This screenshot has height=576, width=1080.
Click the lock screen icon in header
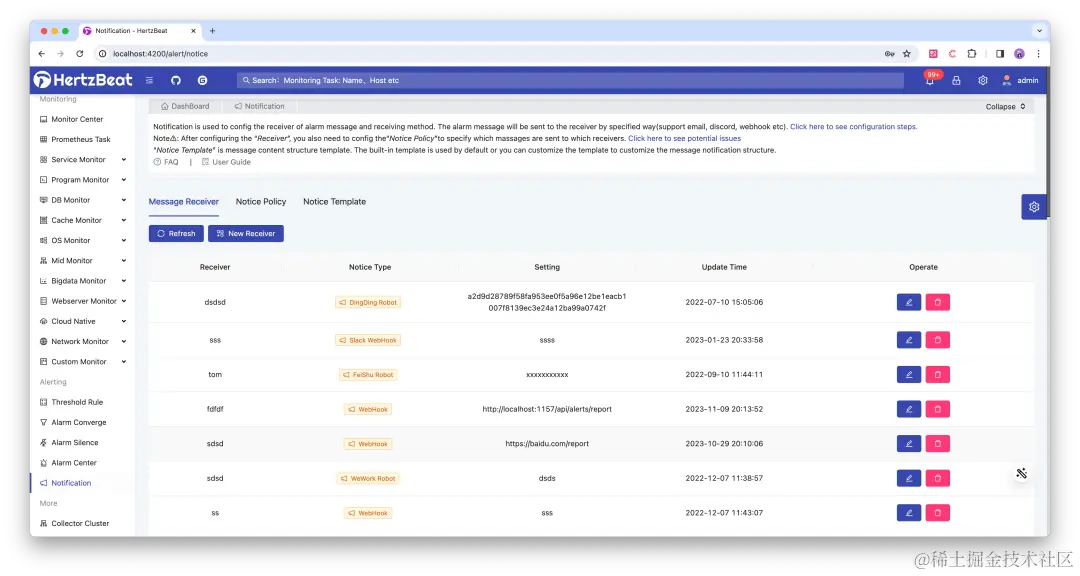pos(956,81)
